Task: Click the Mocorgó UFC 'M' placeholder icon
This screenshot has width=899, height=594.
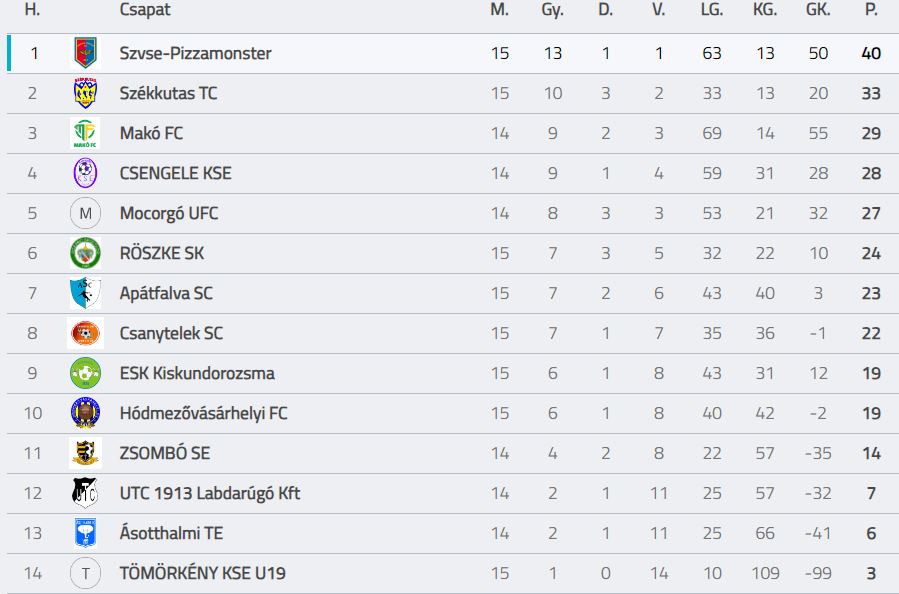Action: [x=86, y=213]
